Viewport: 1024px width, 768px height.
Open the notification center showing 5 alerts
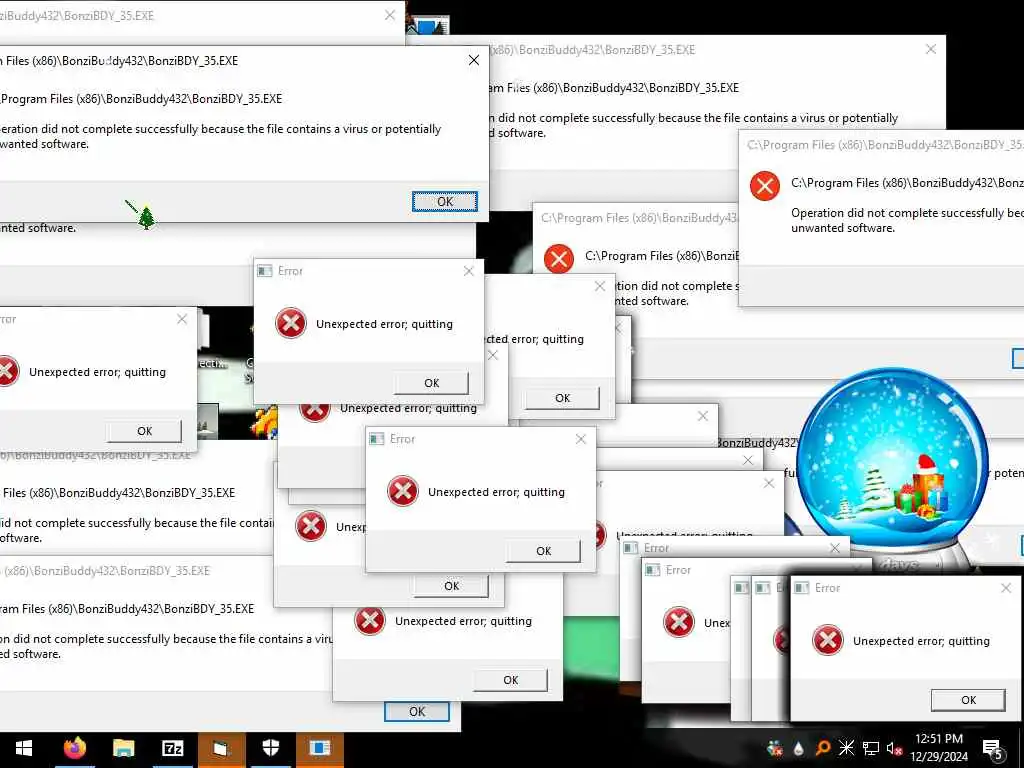click(993, 750)
